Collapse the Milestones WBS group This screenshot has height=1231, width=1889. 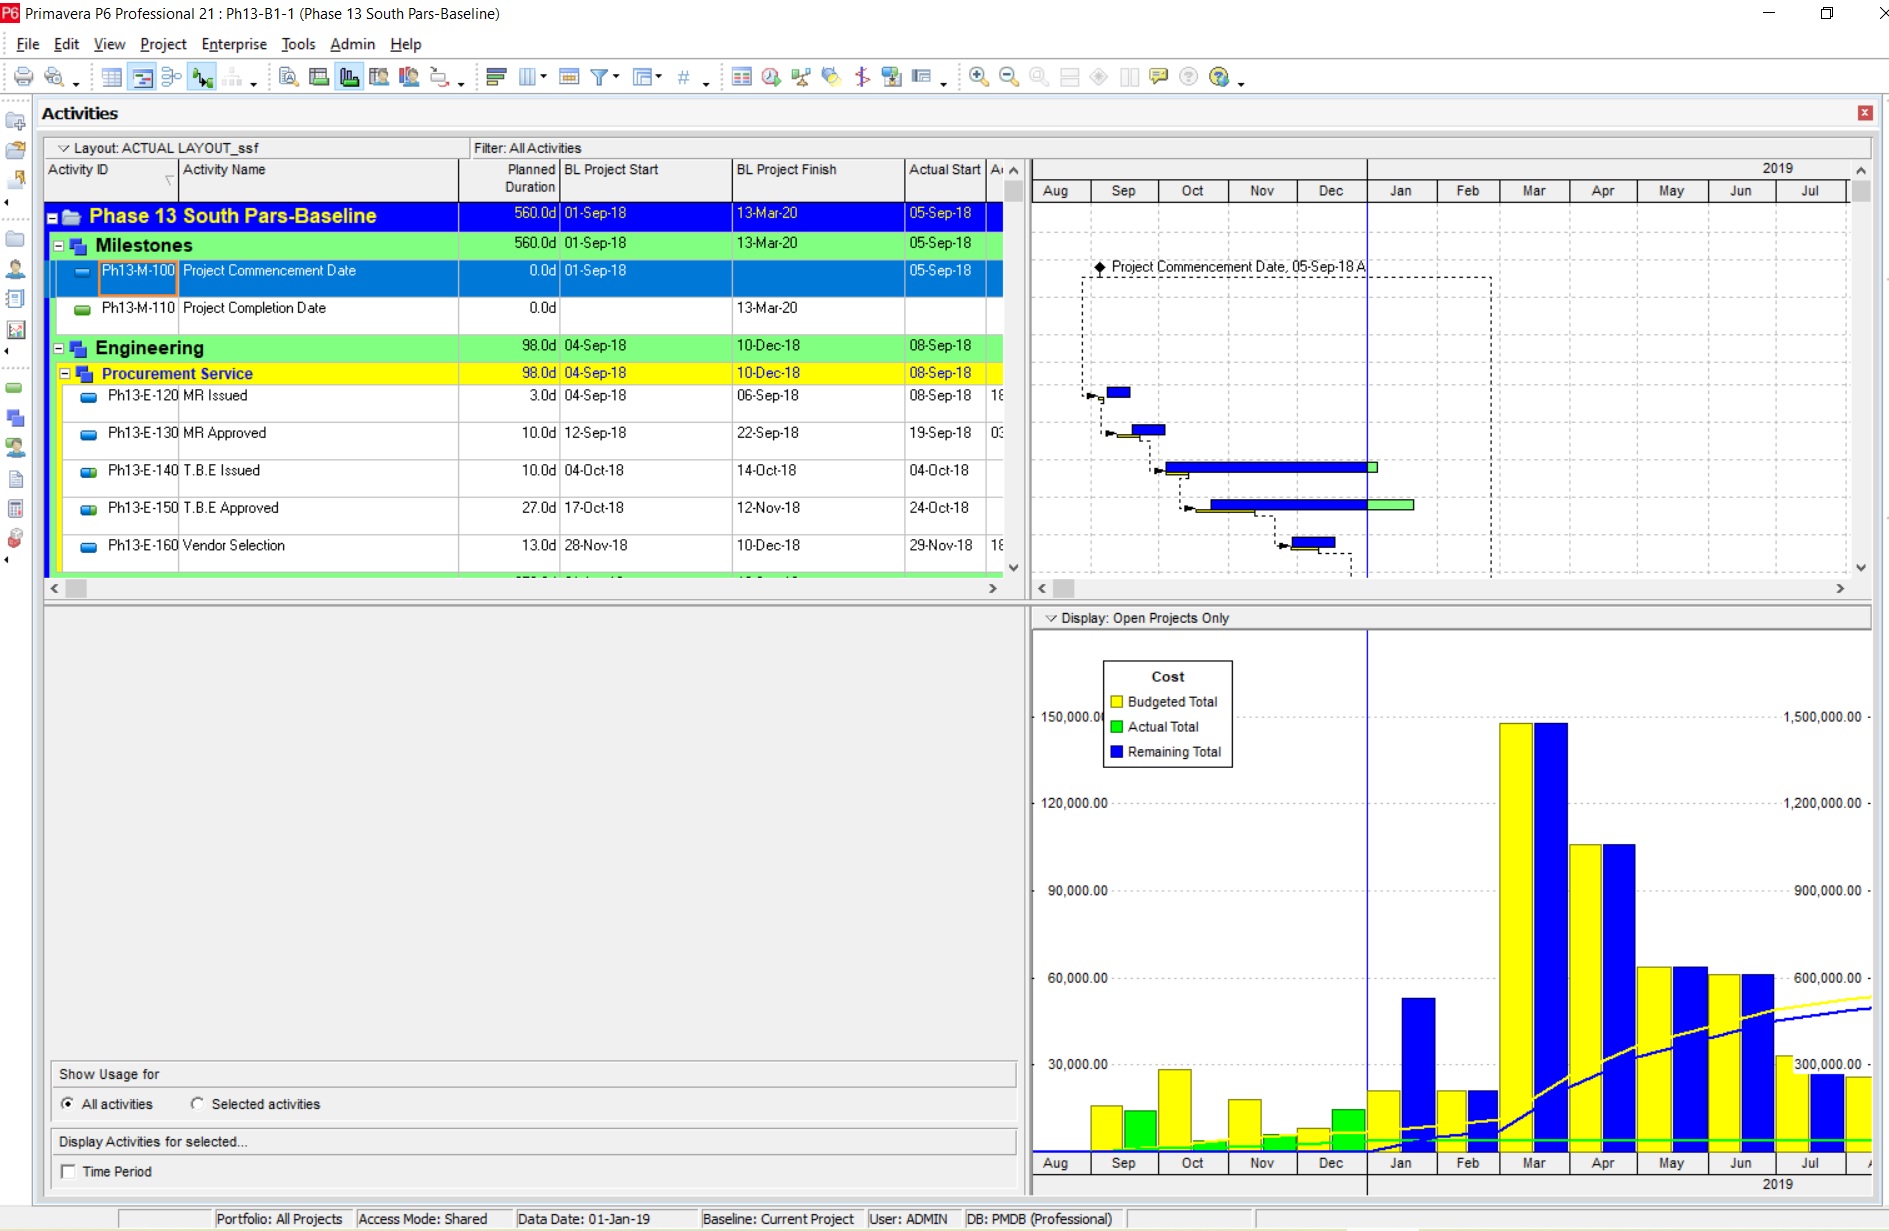[x=59, y=245]
